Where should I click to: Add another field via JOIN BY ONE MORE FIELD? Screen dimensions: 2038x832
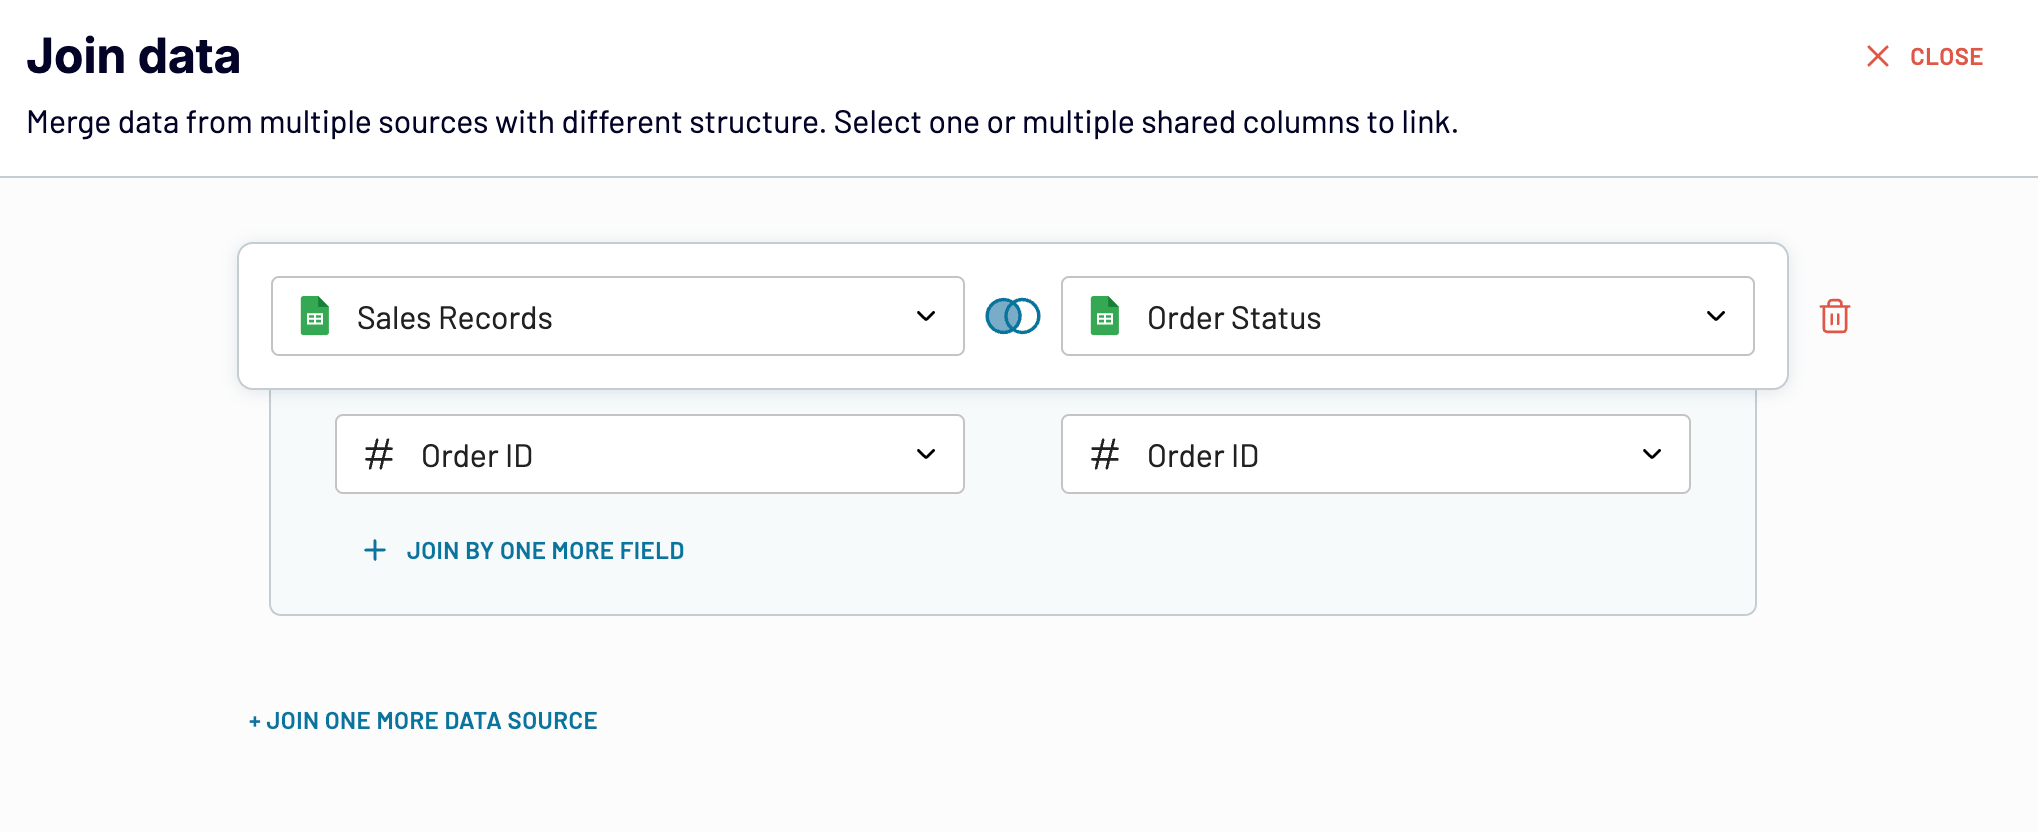pos(545,551)
